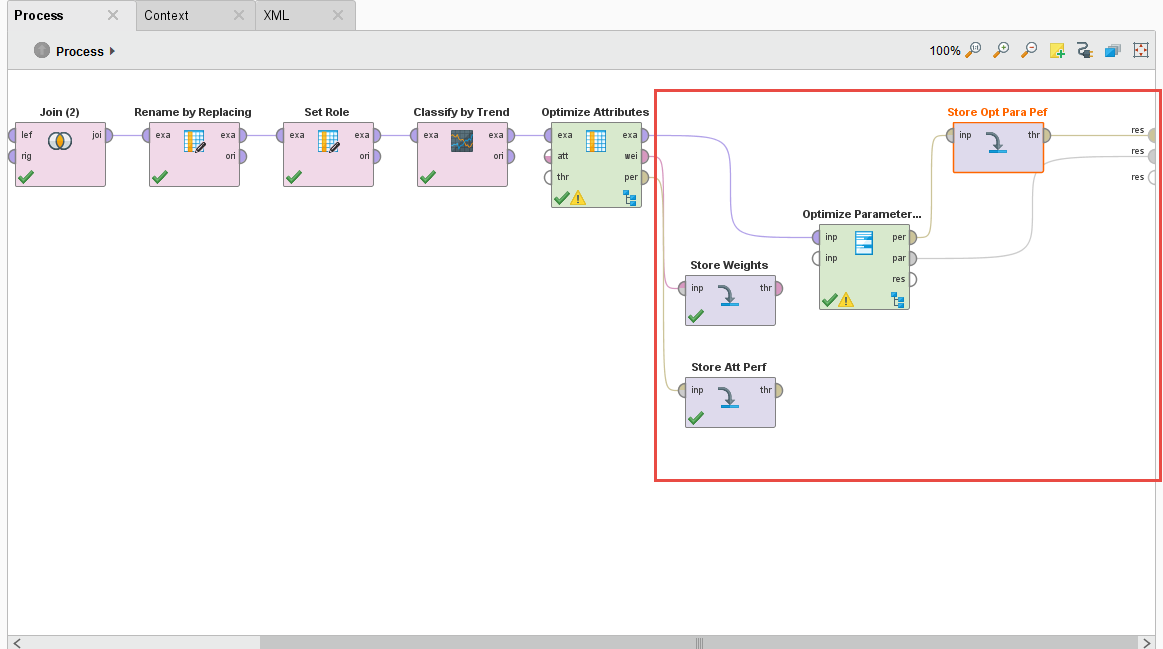Click the grey circle icon beside Process breadcrumb
This screenshot has width=1163, height=649.
(42, 50)
